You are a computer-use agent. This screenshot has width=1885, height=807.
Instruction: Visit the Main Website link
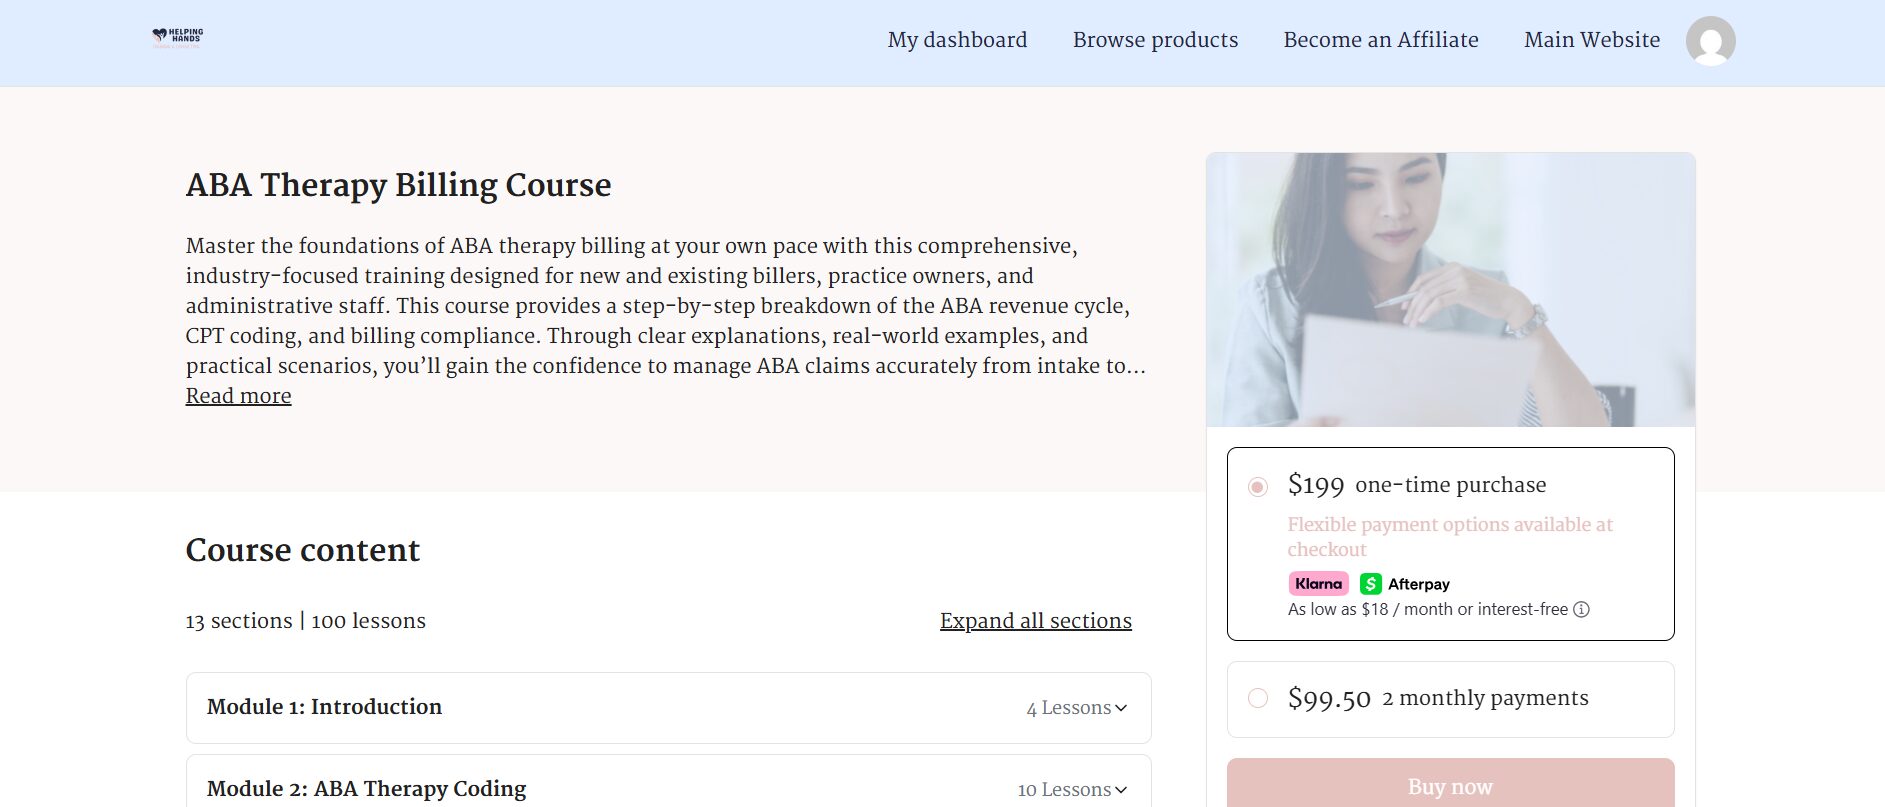1591,40
